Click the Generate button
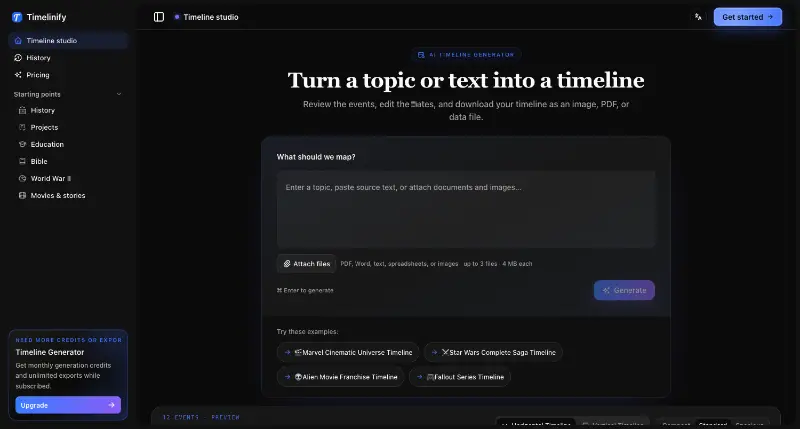This screenshot has width=800, height=429. (624, 290)
